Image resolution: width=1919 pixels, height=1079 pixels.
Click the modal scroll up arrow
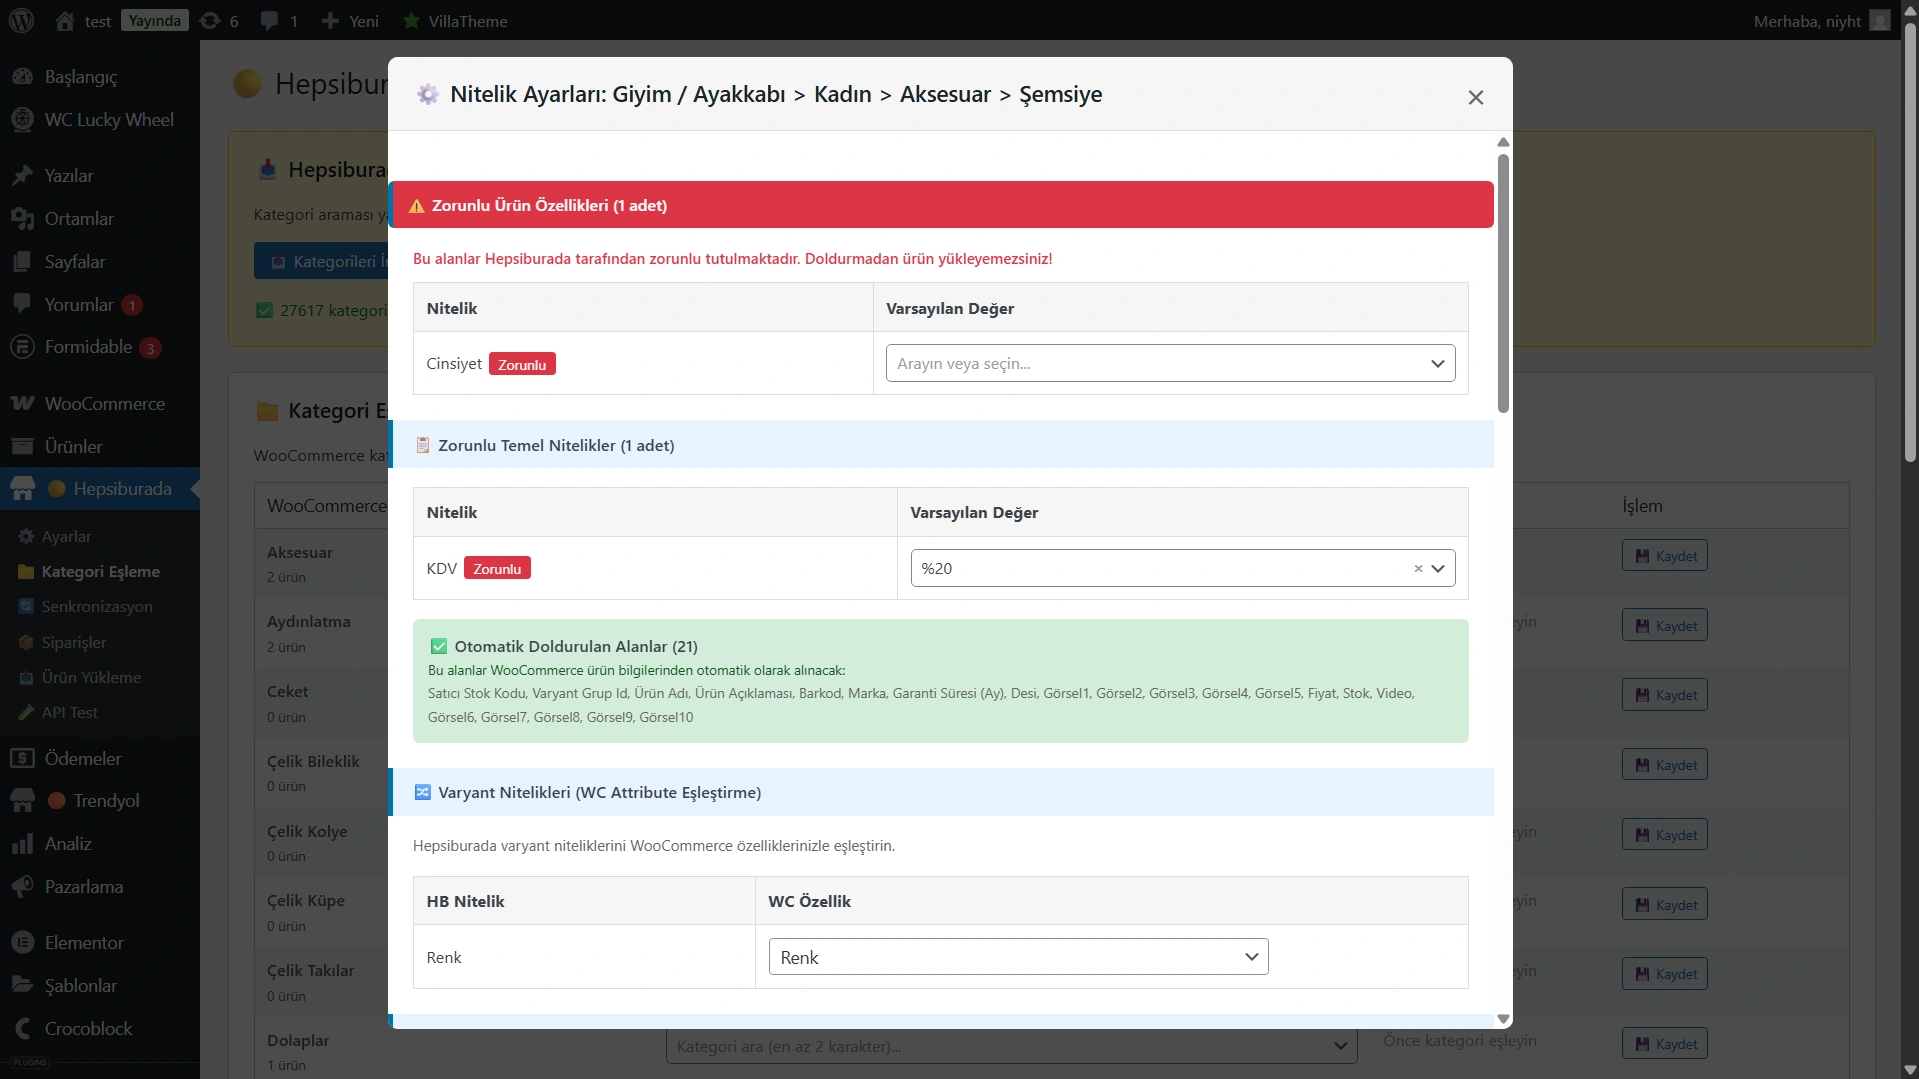click(x=1502, y=142)
